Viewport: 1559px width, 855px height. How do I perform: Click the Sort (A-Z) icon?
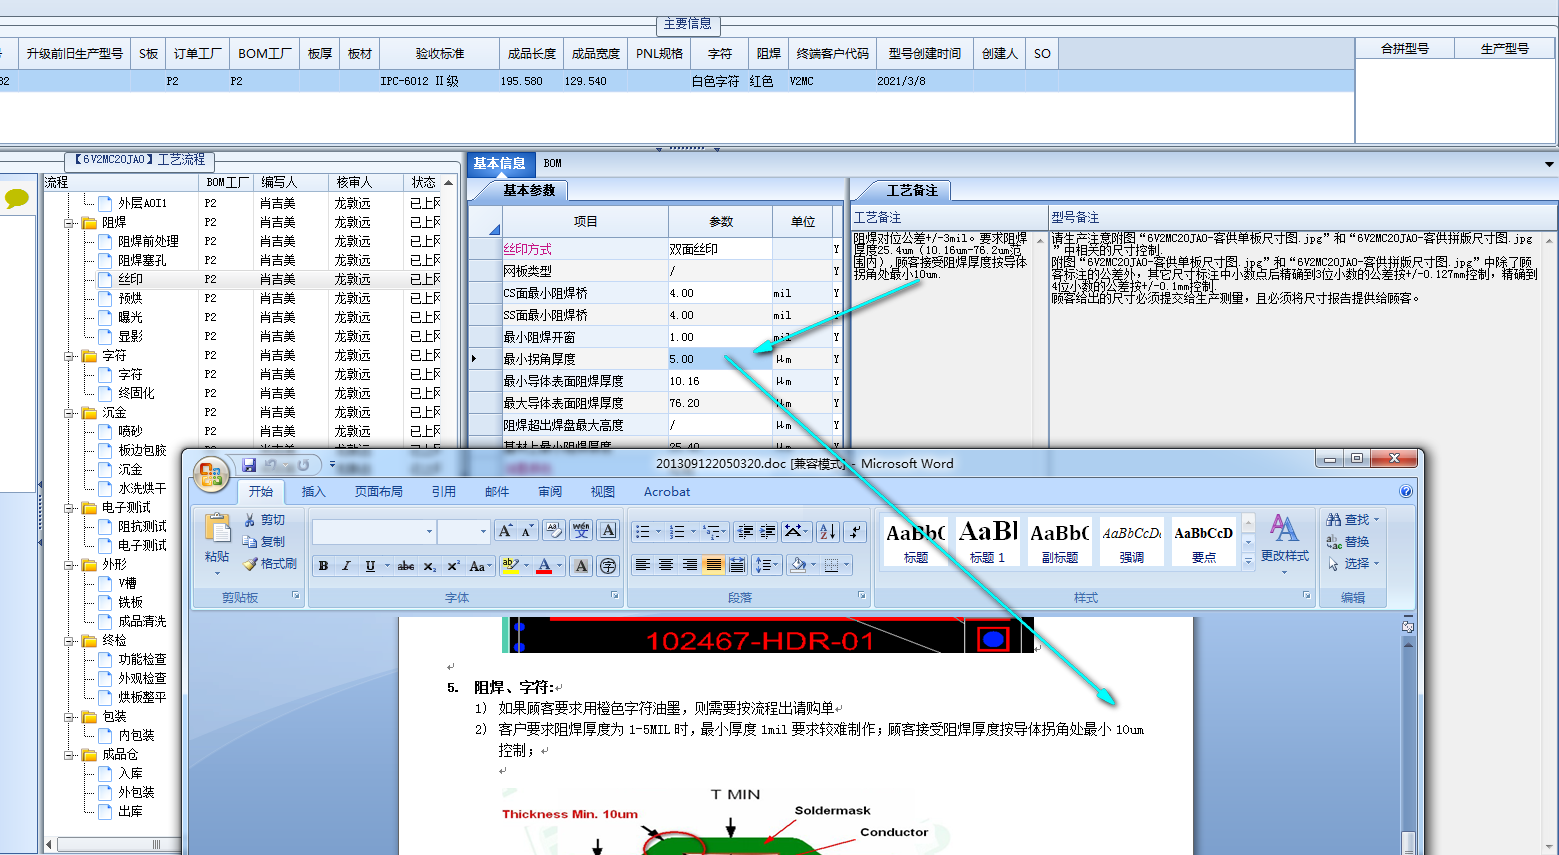[x=827, y=531]
